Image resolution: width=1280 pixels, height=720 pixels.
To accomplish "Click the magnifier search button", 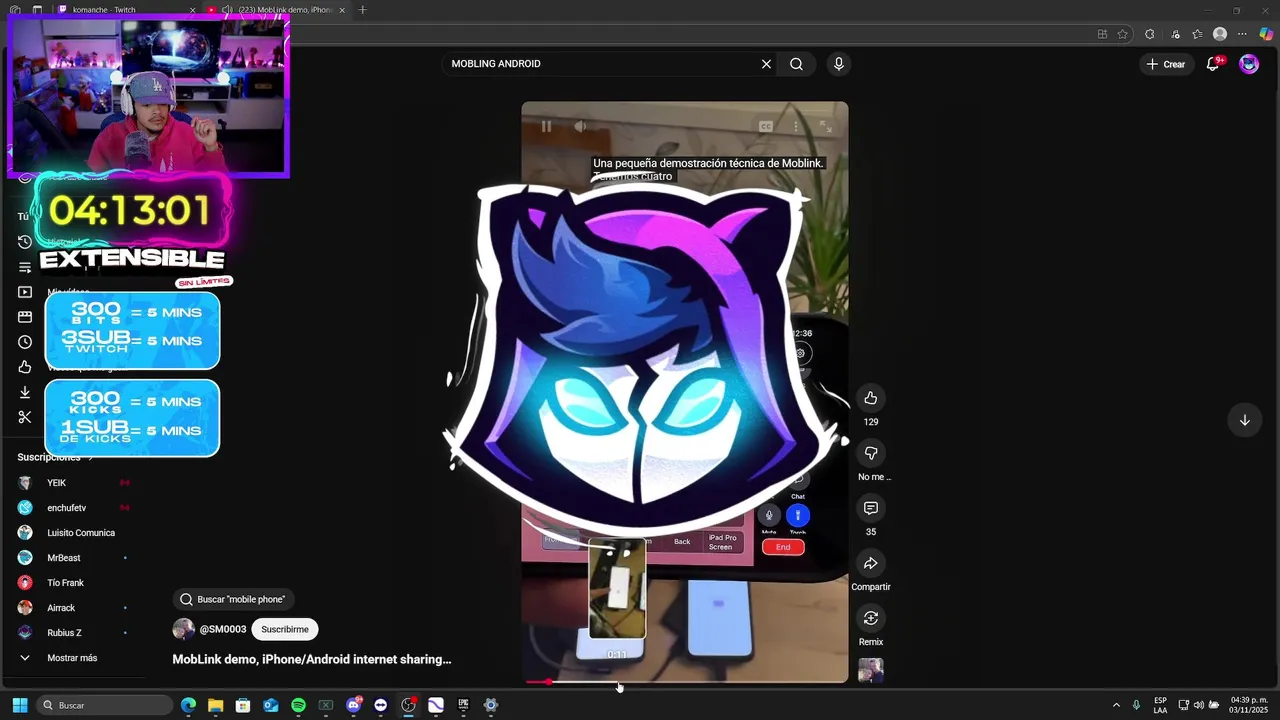I will [x=796, y=64].
